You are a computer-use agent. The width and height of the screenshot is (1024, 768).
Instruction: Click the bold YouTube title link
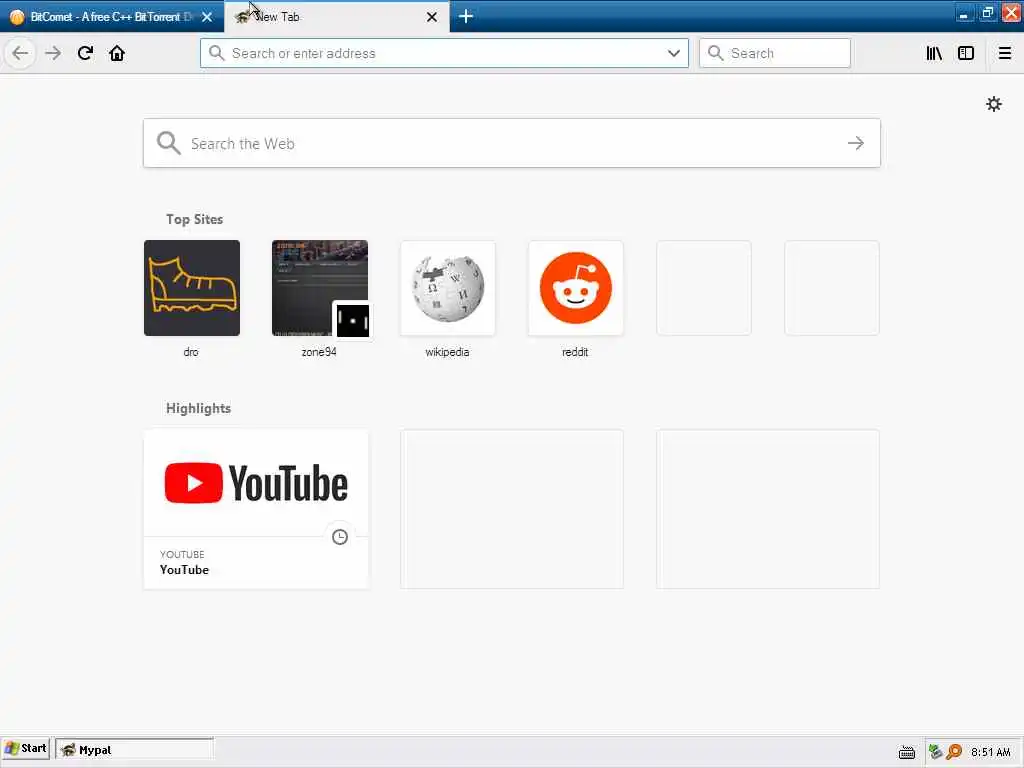184,569
